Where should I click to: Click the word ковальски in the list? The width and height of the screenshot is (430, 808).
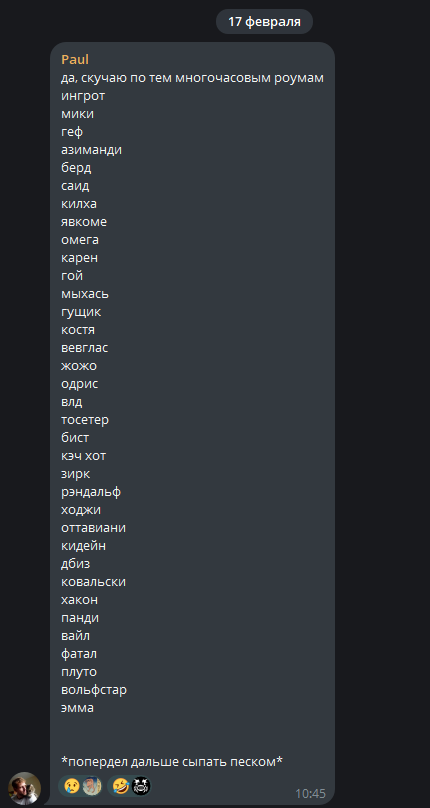93,582
